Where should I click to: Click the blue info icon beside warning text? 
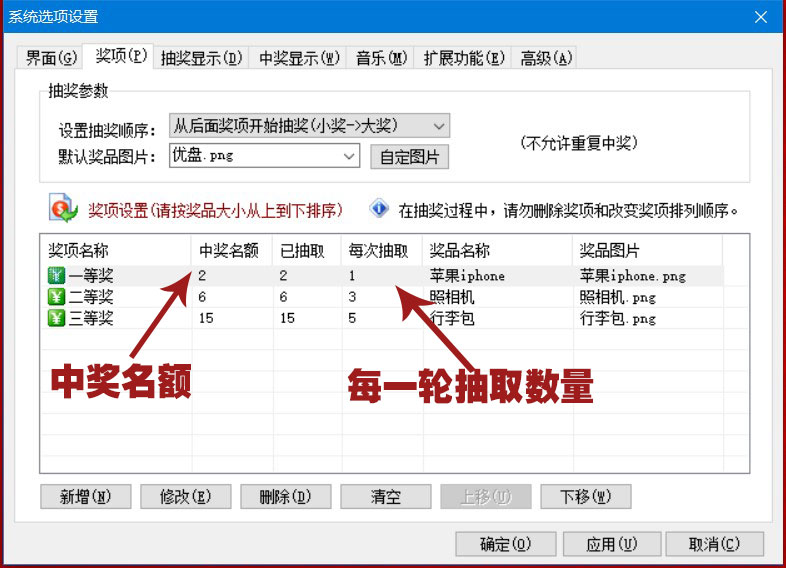pyautogui.click(x=379, y=210)
